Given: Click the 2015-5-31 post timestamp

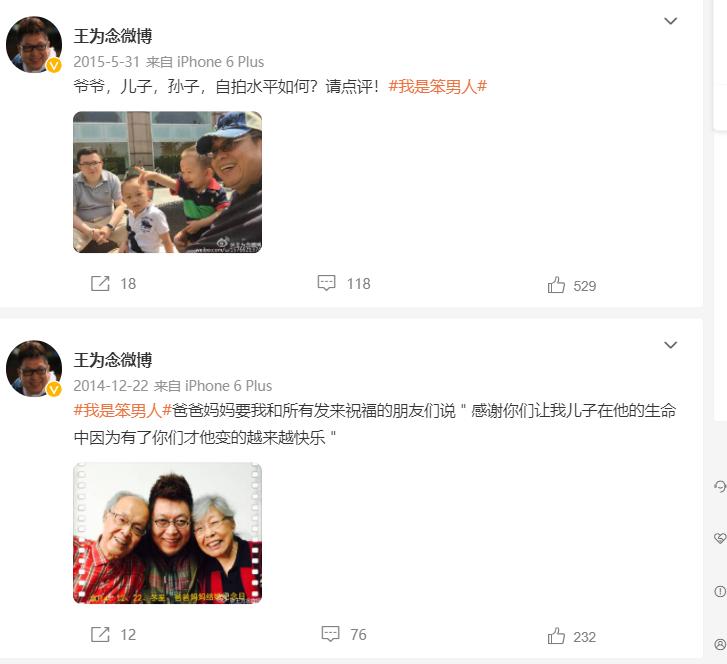Looking at the screenshot, I should pos(106,62).
